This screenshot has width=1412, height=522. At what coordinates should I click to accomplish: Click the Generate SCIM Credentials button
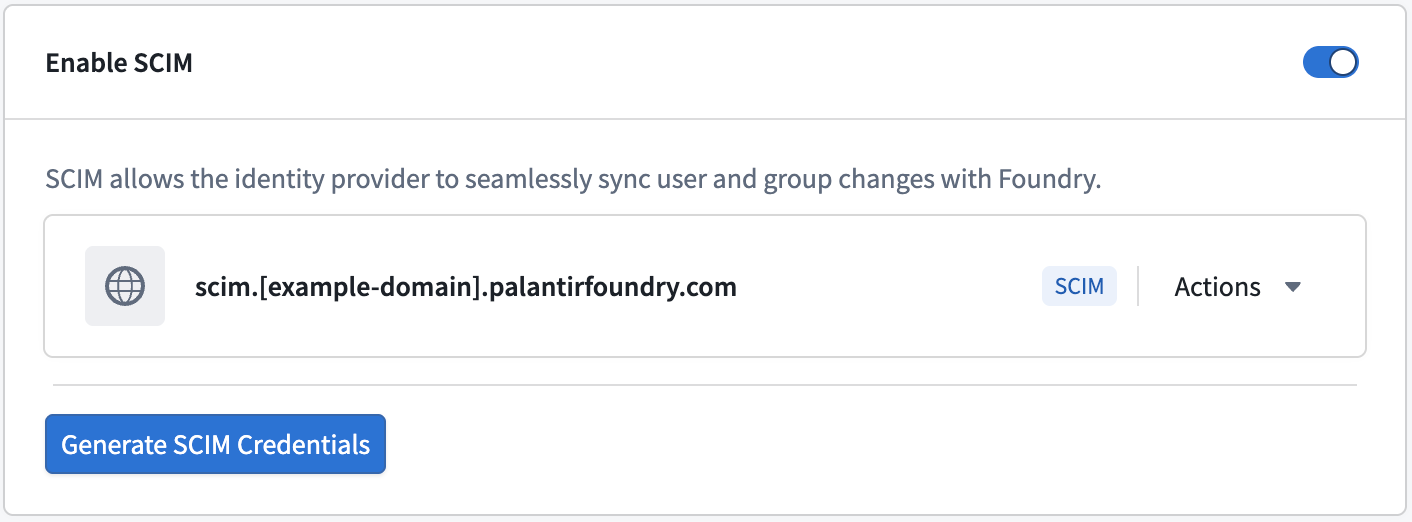click(215, 444)
